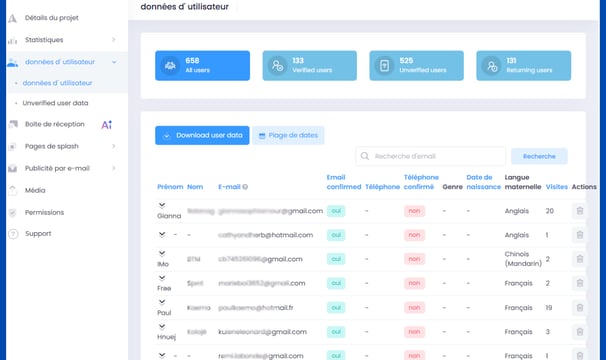This screenshot has width=606, height=360.
Task: Select the 131 Returning users card
Action: point(523,65)
